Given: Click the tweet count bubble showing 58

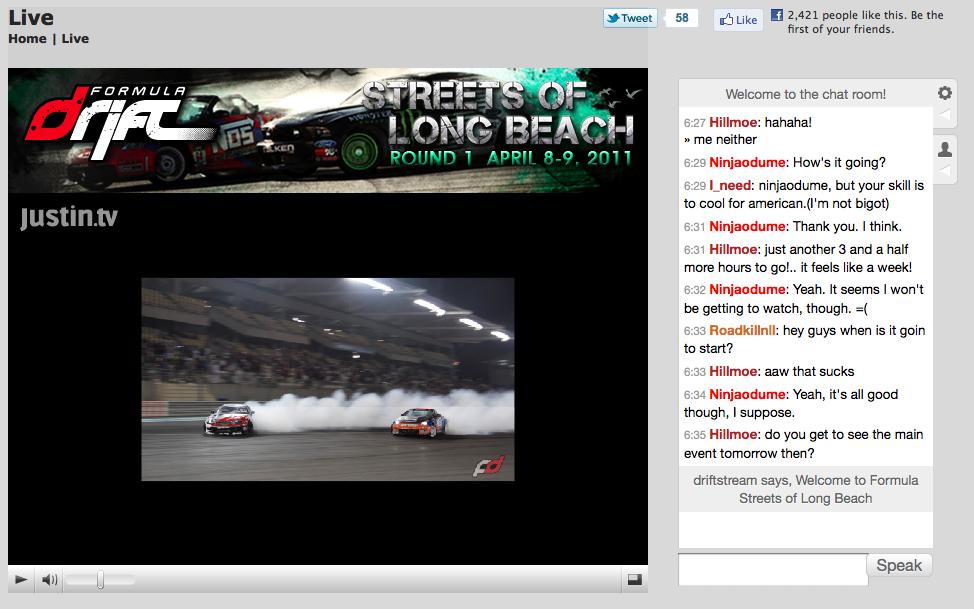Looking at the screenshot, I should [x=682, y=18].
